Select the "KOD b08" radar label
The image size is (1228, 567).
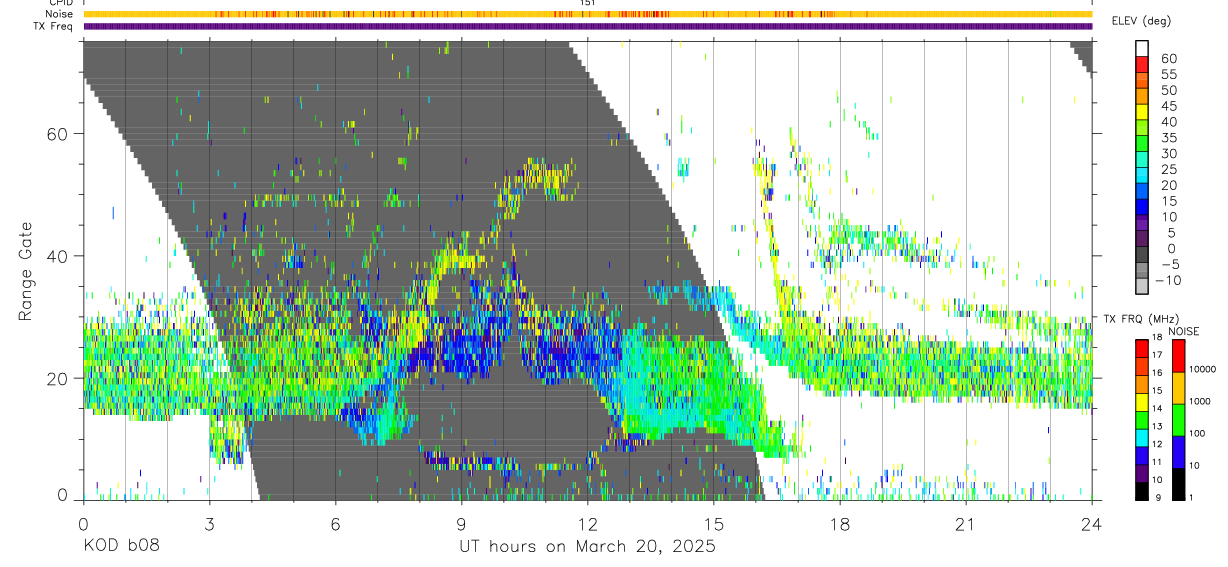click(x=121, y=547)
